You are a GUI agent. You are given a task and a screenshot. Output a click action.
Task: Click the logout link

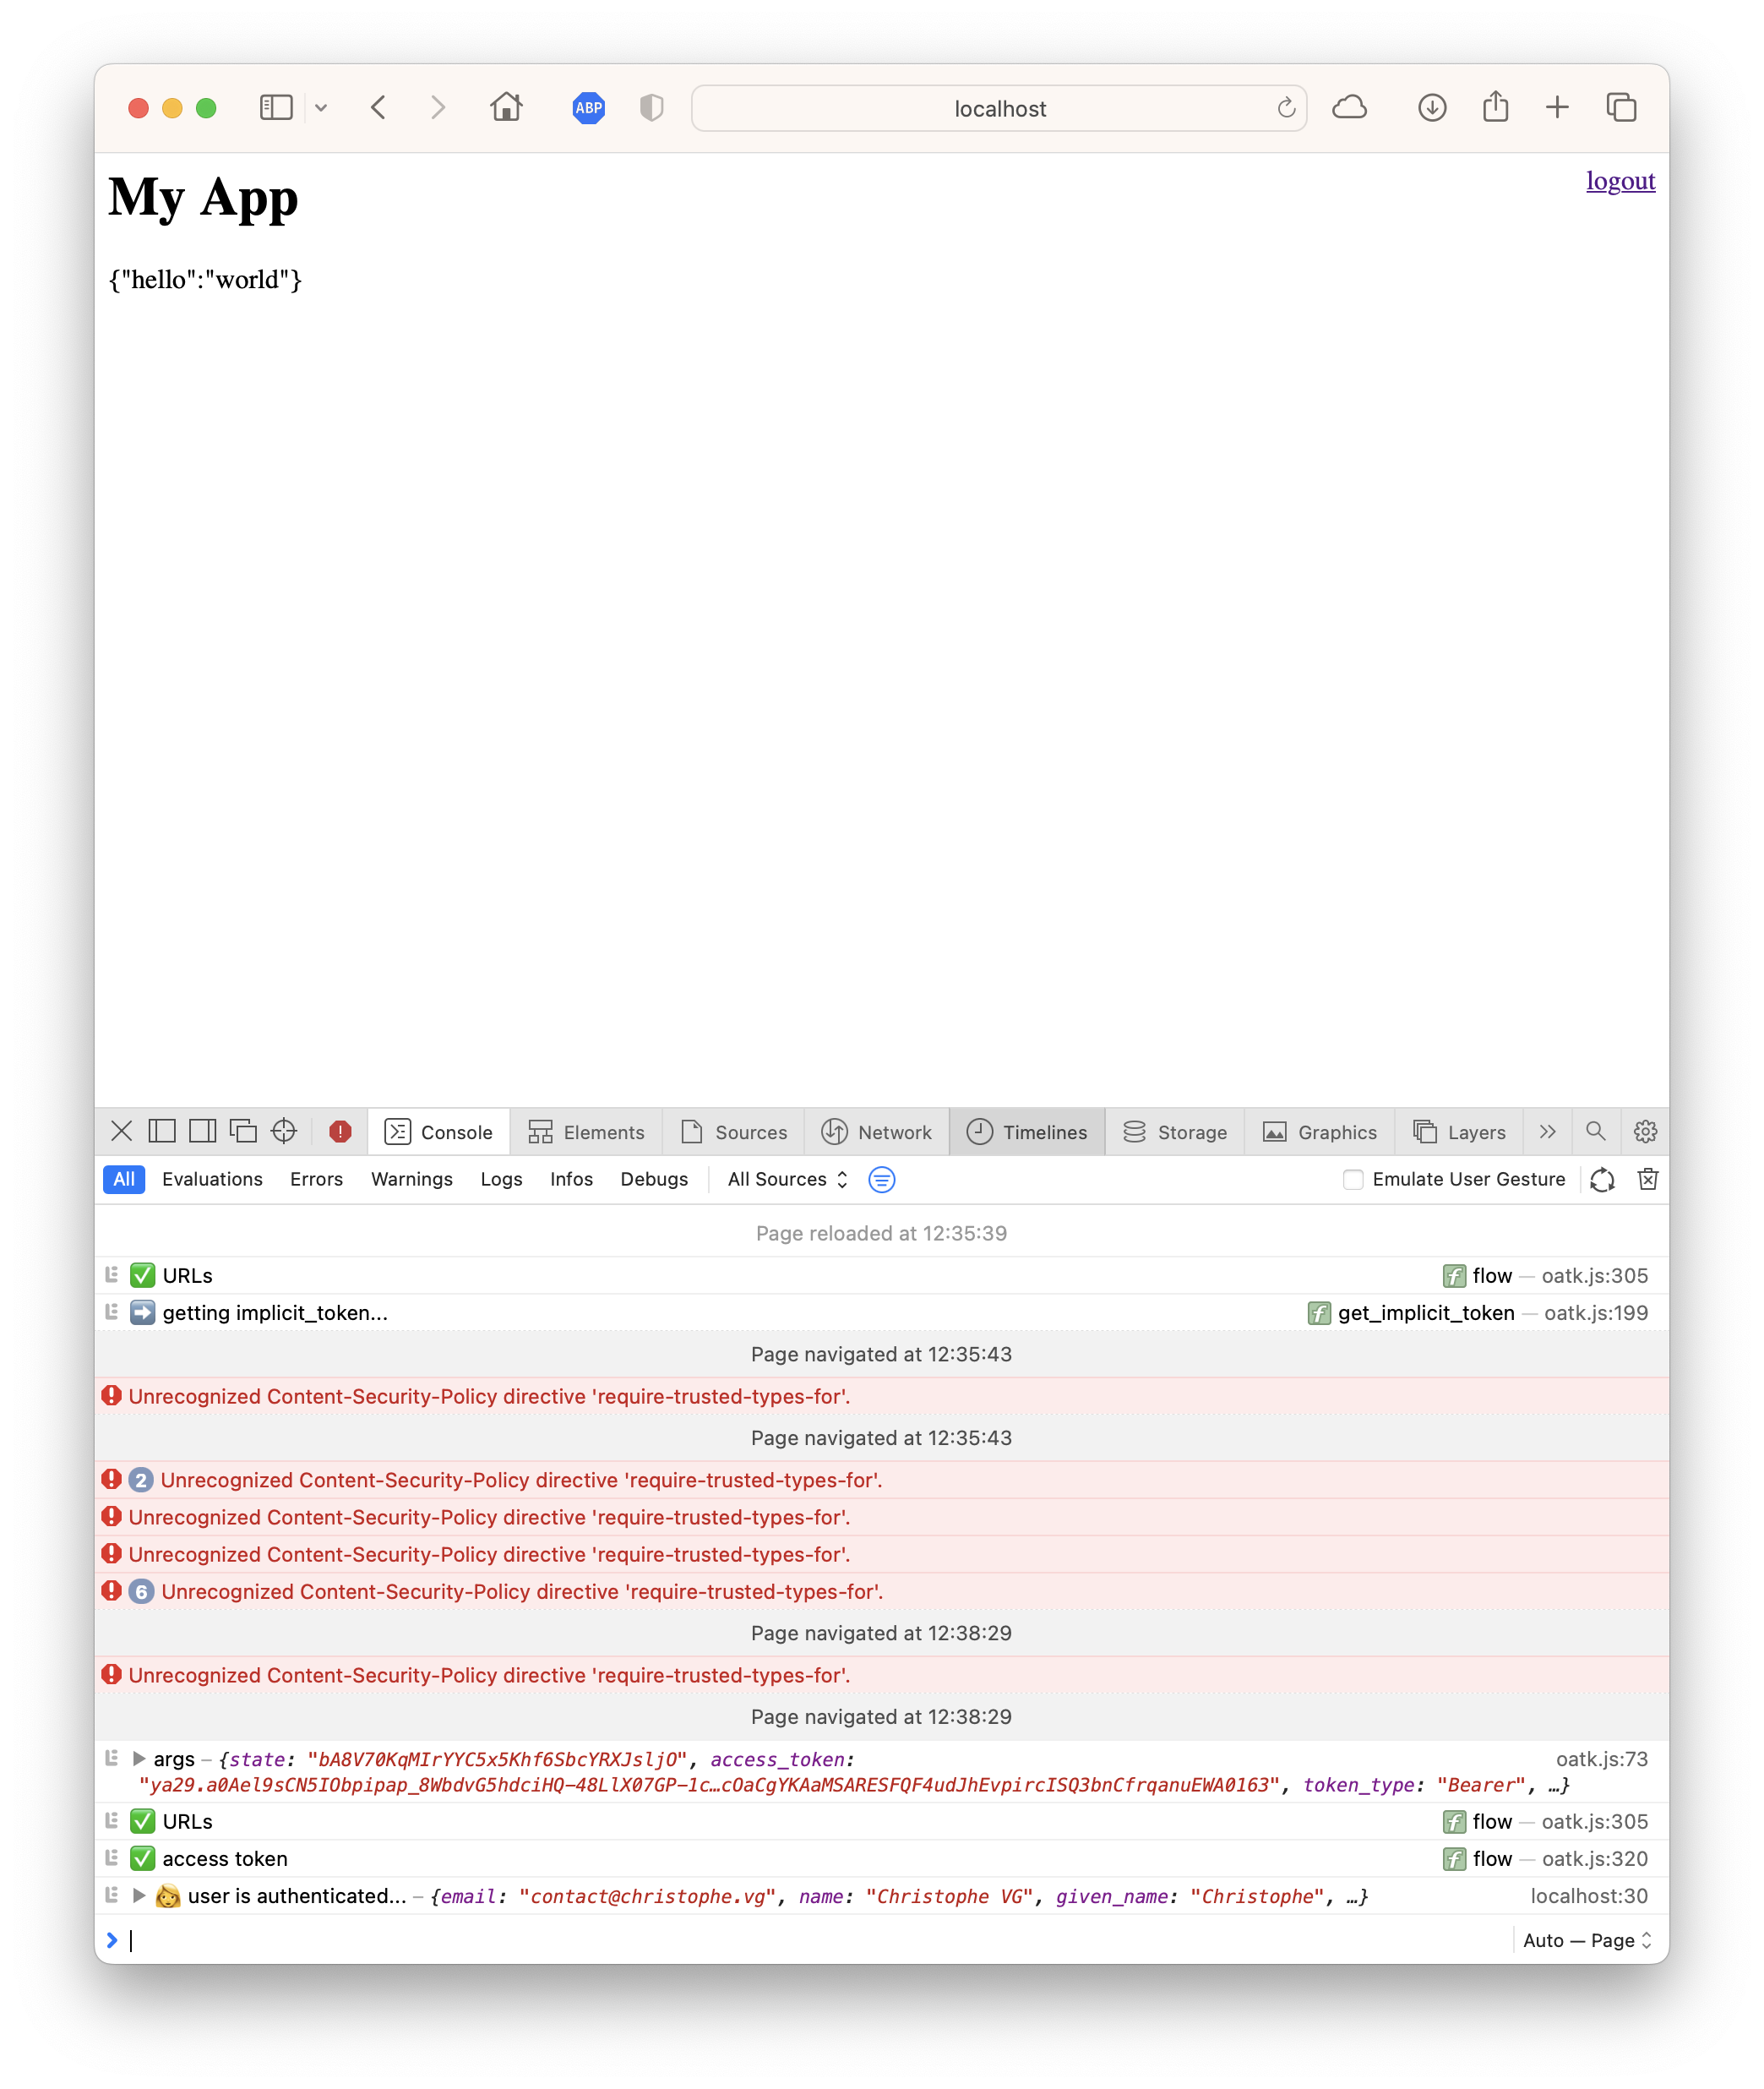(1620, 181)
